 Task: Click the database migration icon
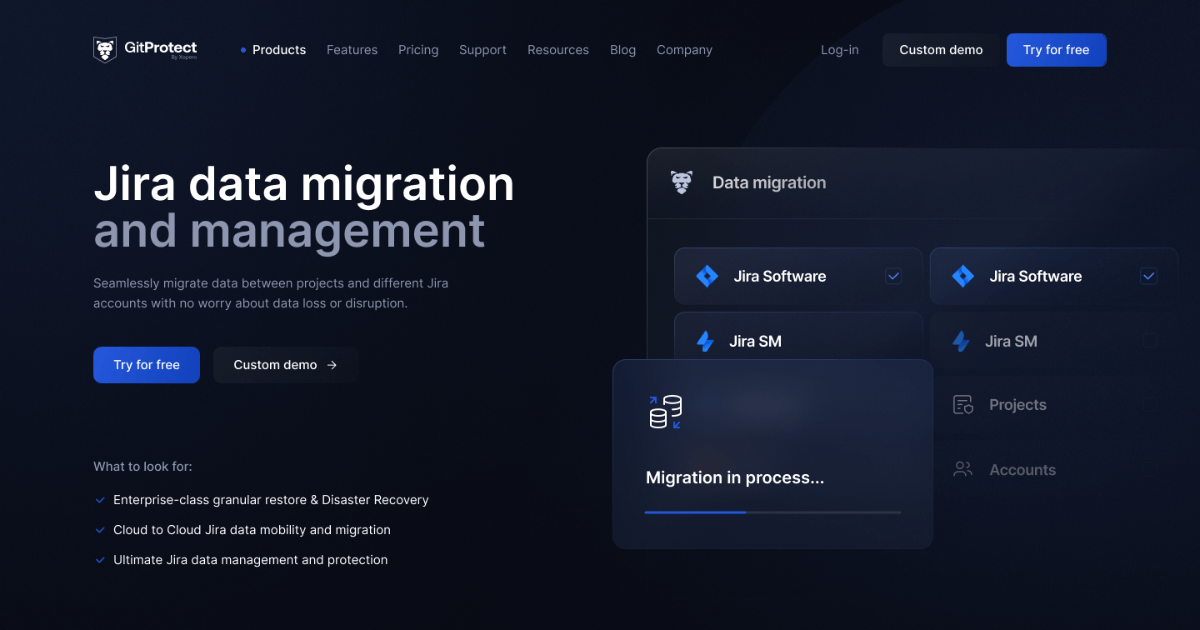pyautogui.click(x=665, y=412)
